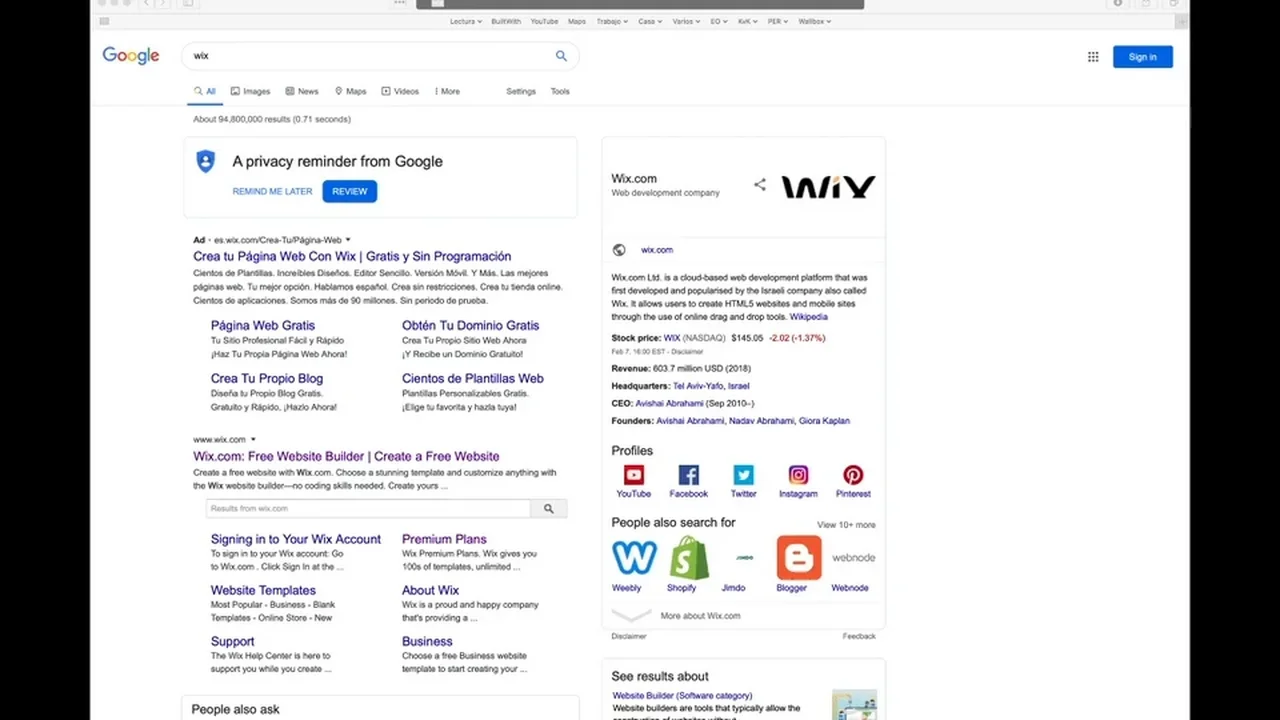Click the Wix logo in the knowledge panel

828,187
